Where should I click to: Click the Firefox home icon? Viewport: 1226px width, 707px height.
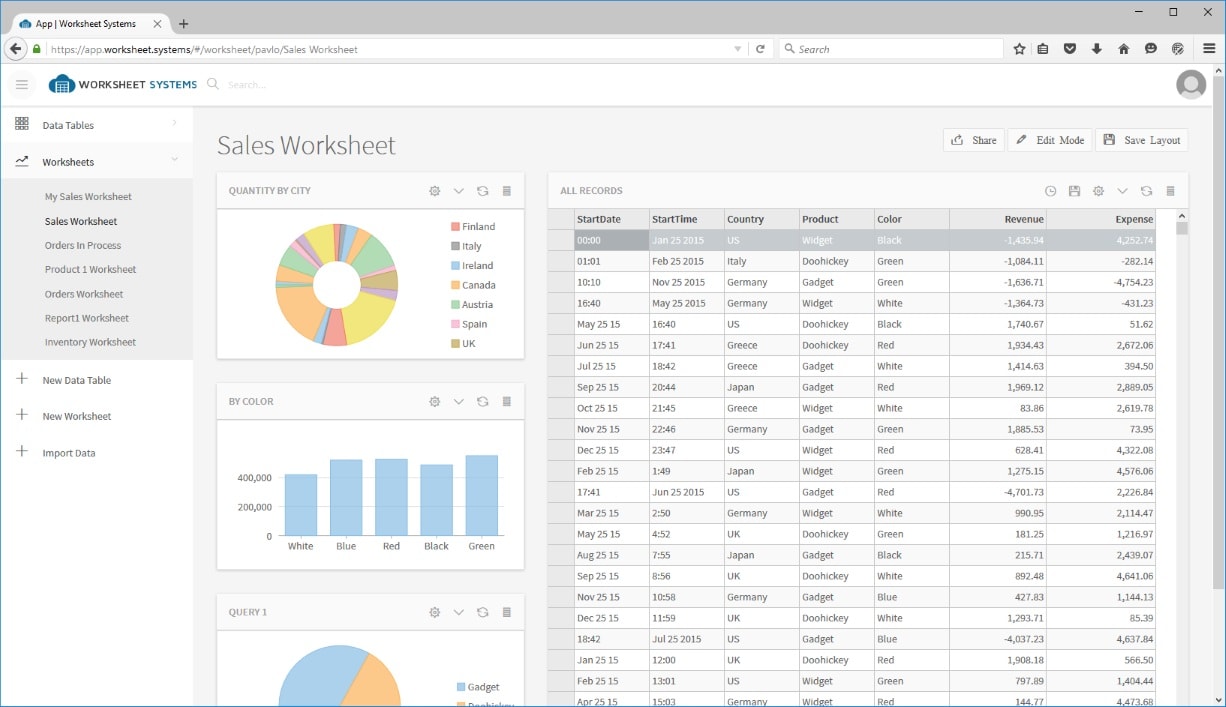(x=1123, y=49)
